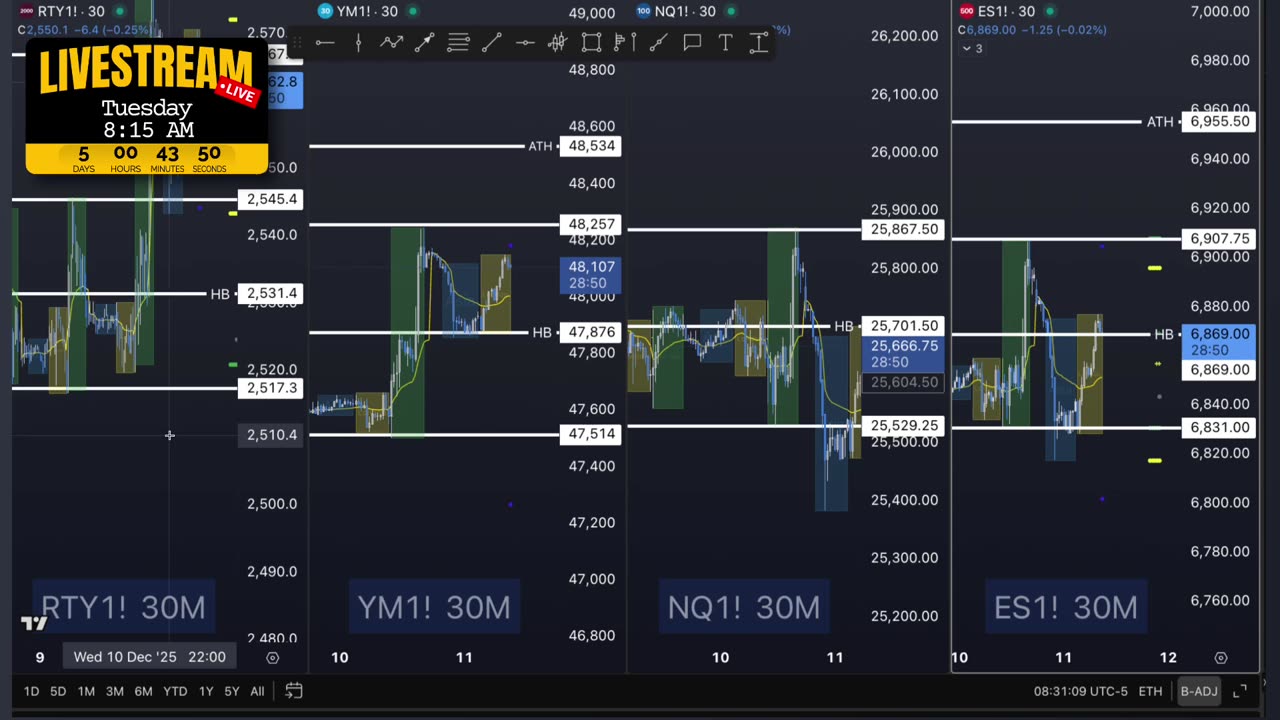Set date range to 6M
1280x720 pixels.
click(143, 691)
